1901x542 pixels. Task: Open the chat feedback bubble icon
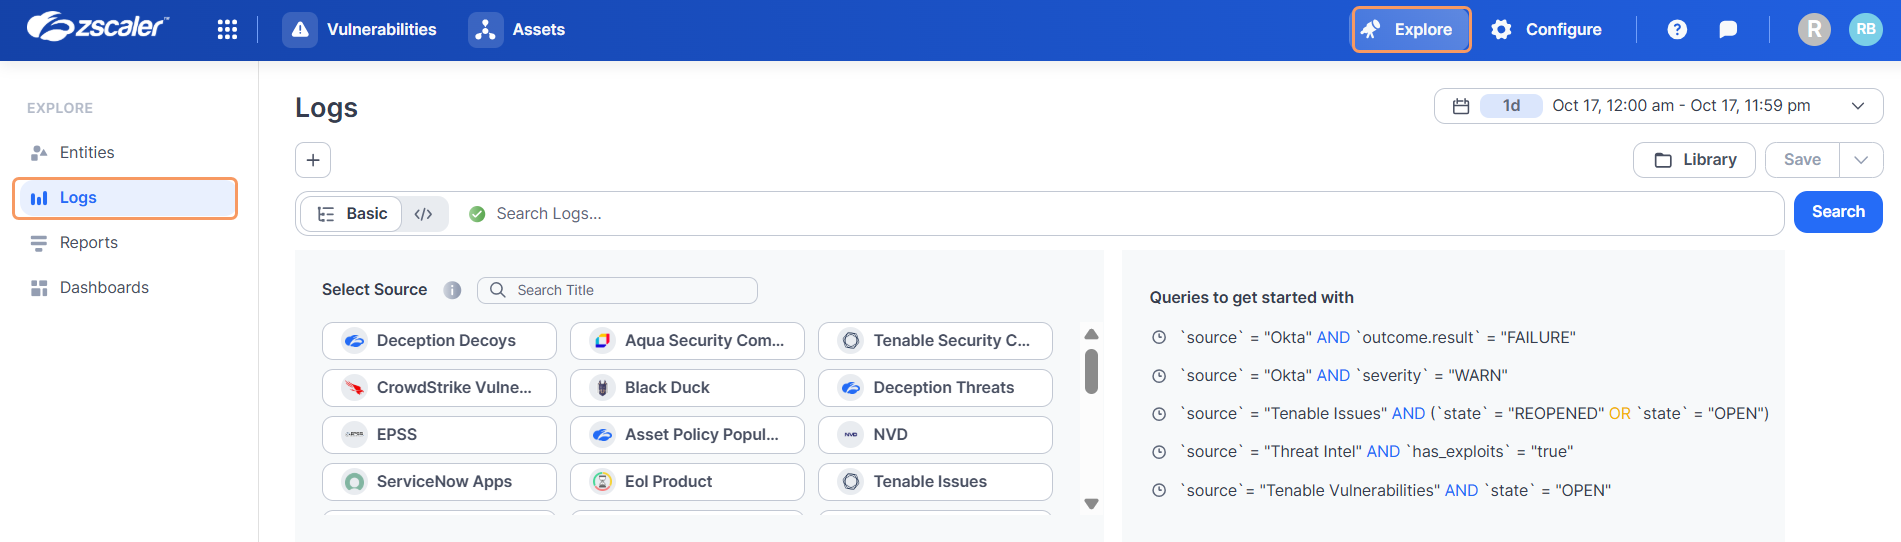1728,30
